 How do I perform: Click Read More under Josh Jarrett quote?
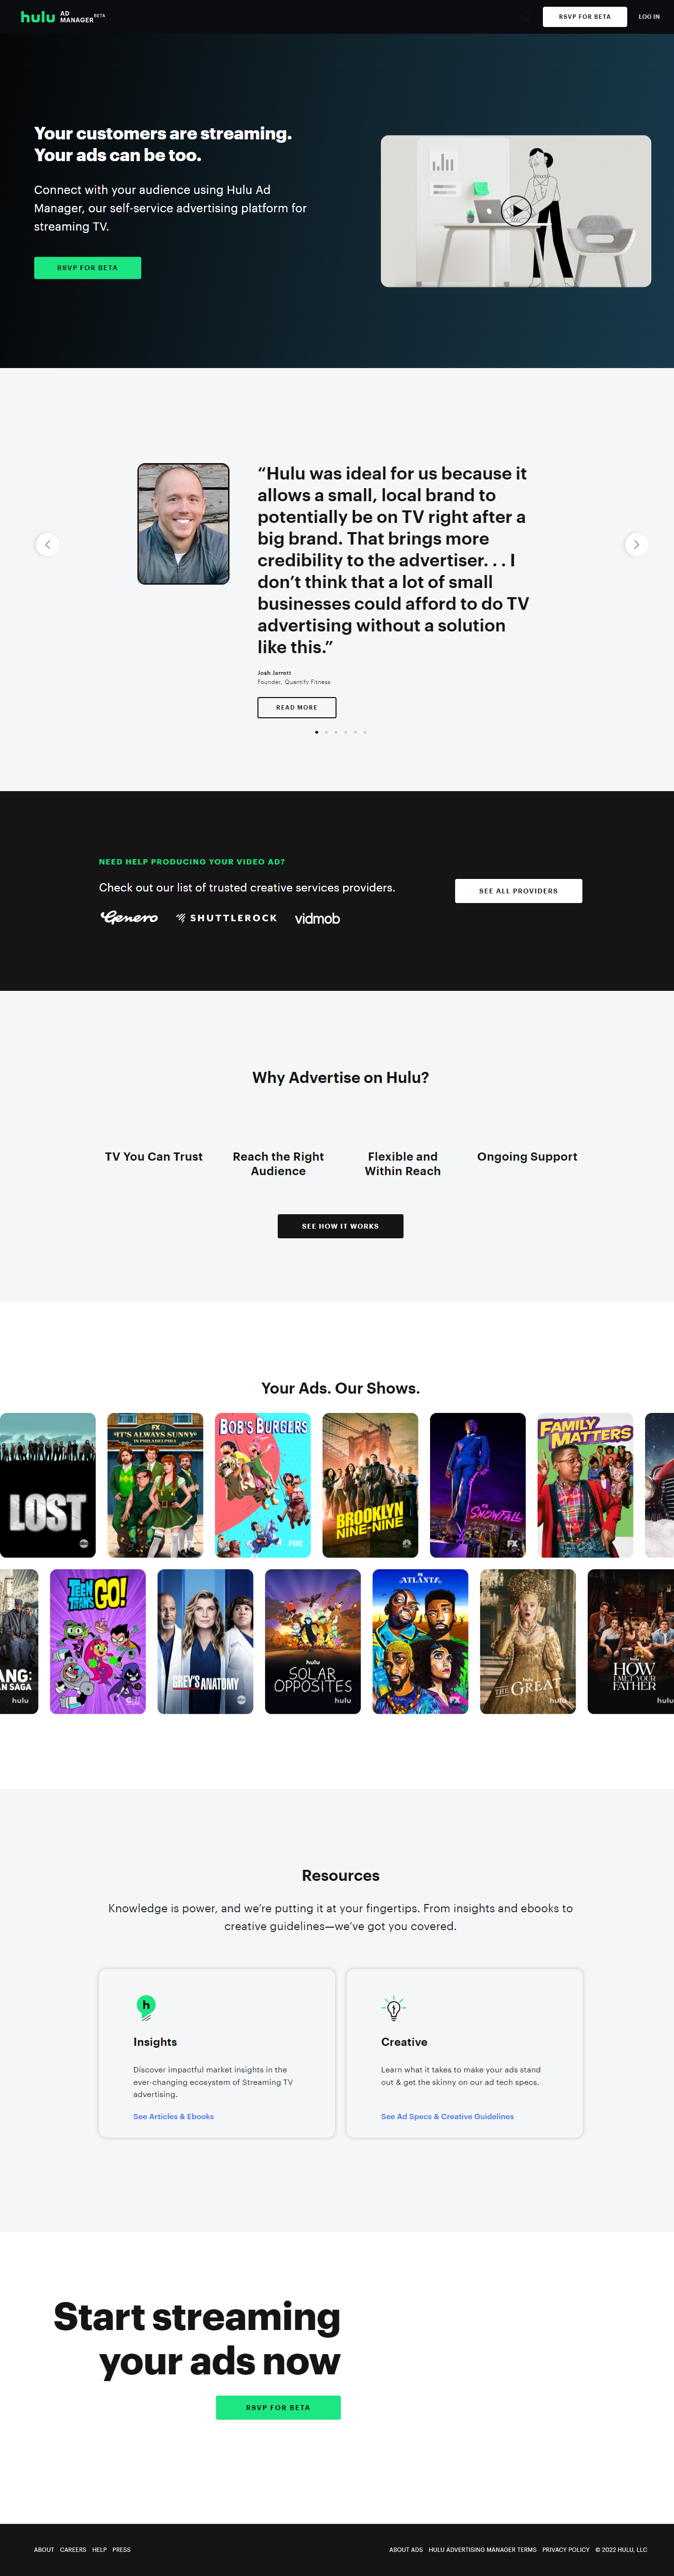click(297, 707)
